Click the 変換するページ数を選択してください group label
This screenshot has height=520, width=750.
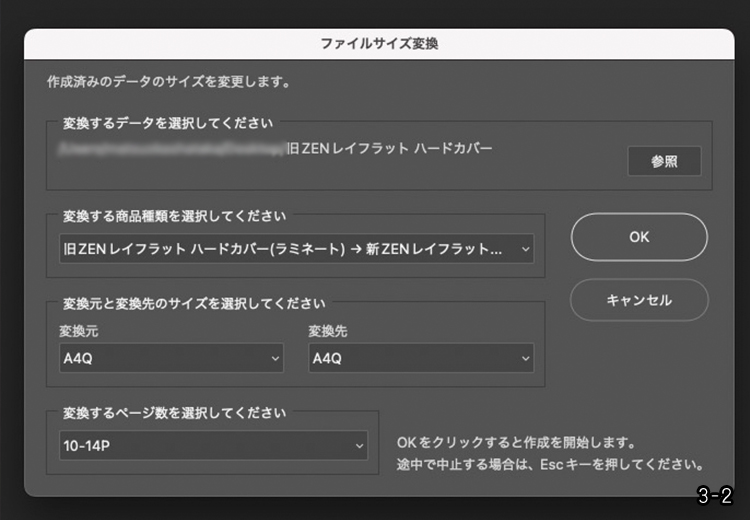tap(174, 412)
